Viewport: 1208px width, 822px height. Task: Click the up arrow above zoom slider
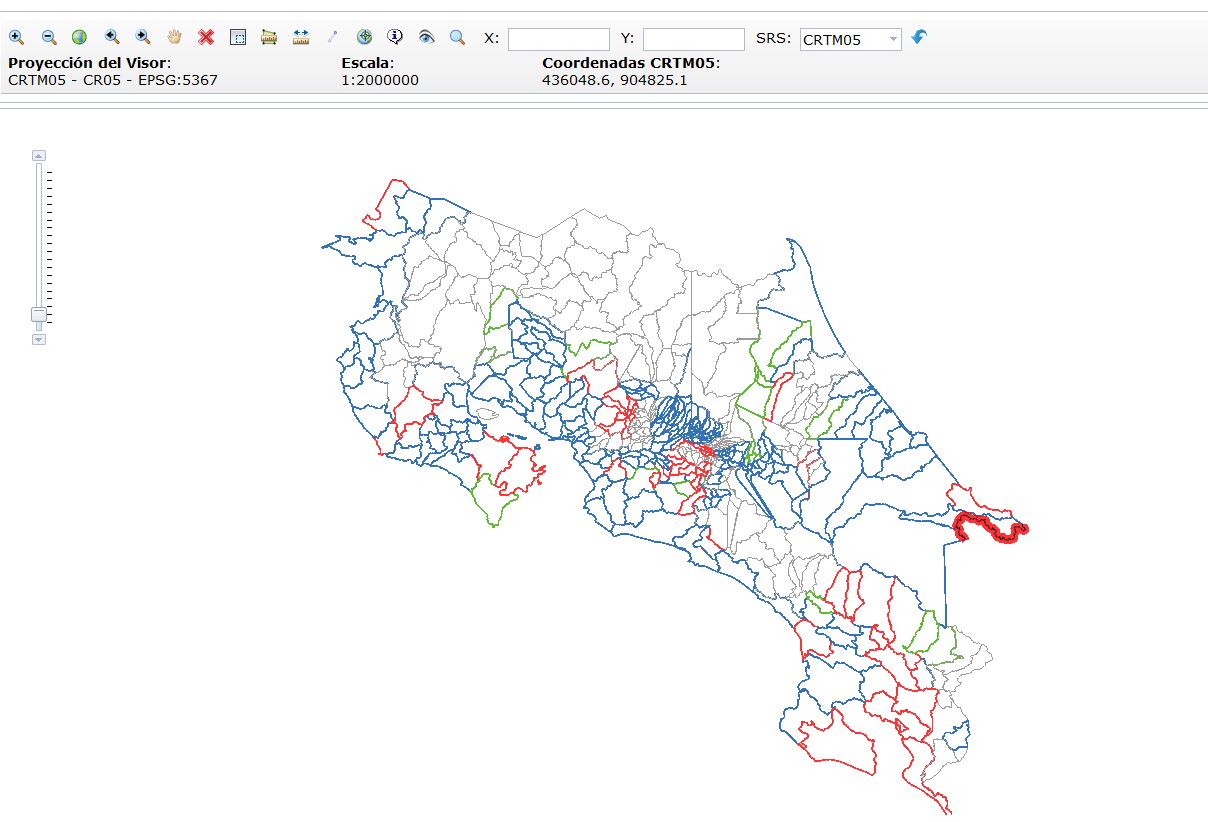(x=39, y=155)
